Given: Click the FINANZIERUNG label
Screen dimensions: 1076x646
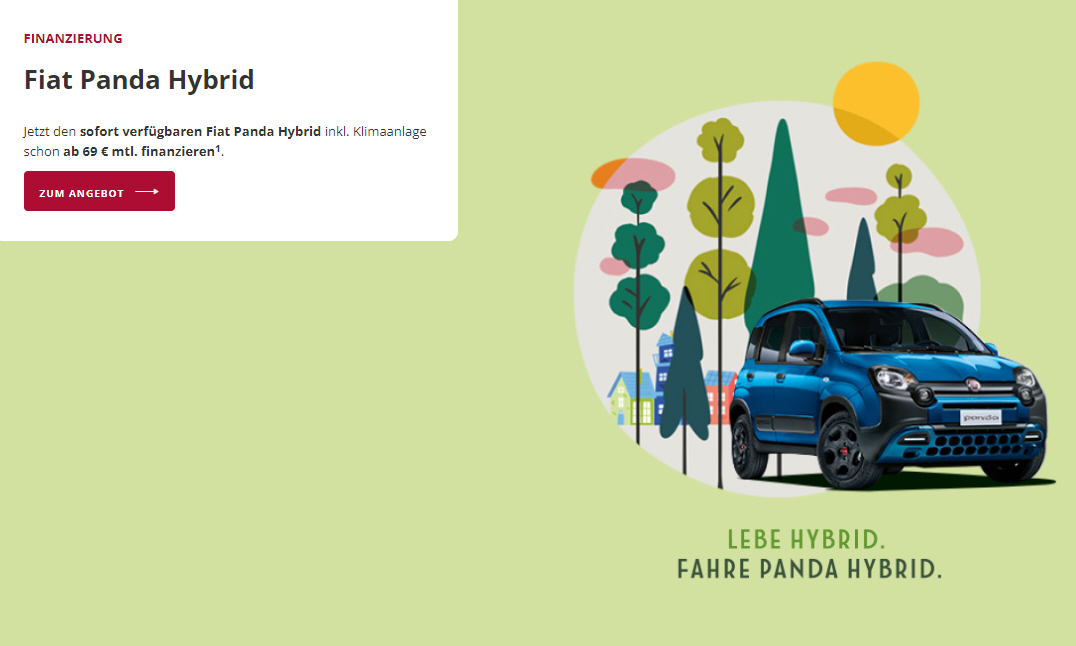Looking at the screenshot, I should tap(73, 38).
